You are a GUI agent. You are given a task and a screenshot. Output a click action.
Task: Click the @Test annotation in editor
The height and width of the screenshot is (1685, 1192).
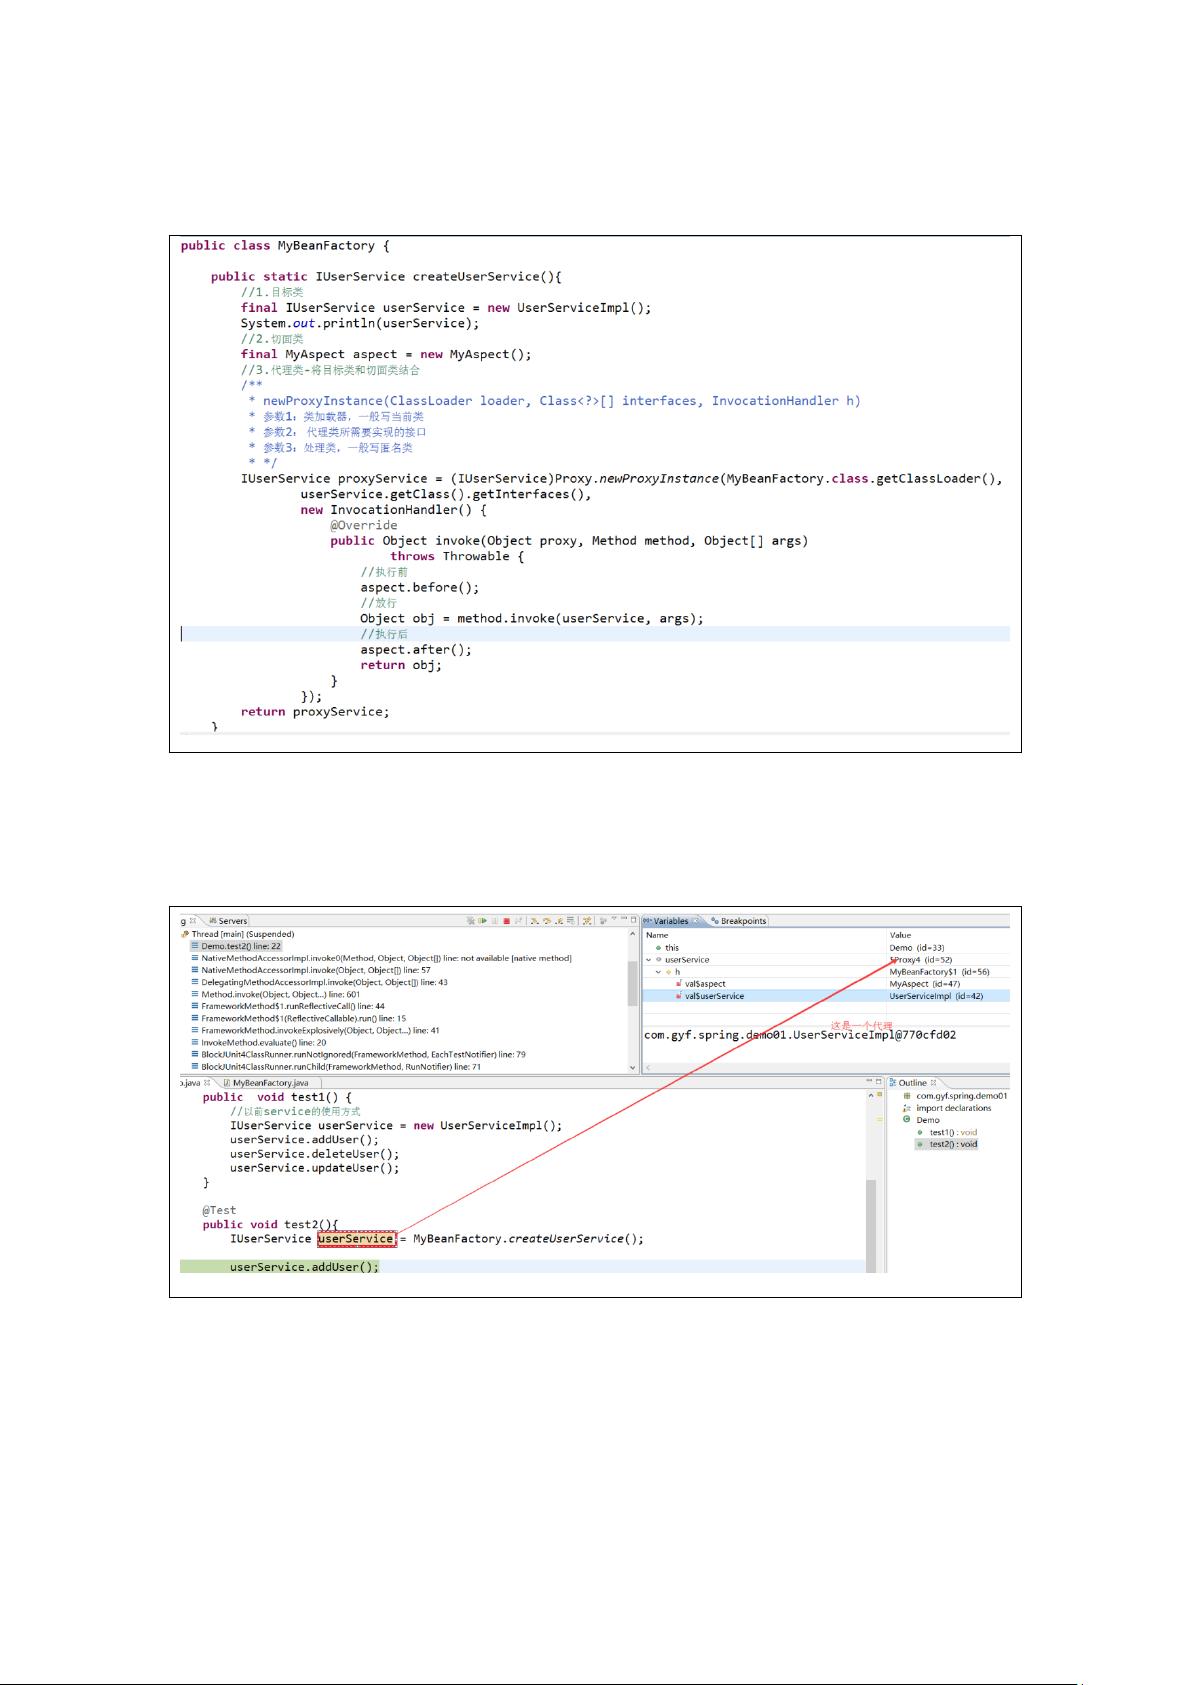[219, 1210]
